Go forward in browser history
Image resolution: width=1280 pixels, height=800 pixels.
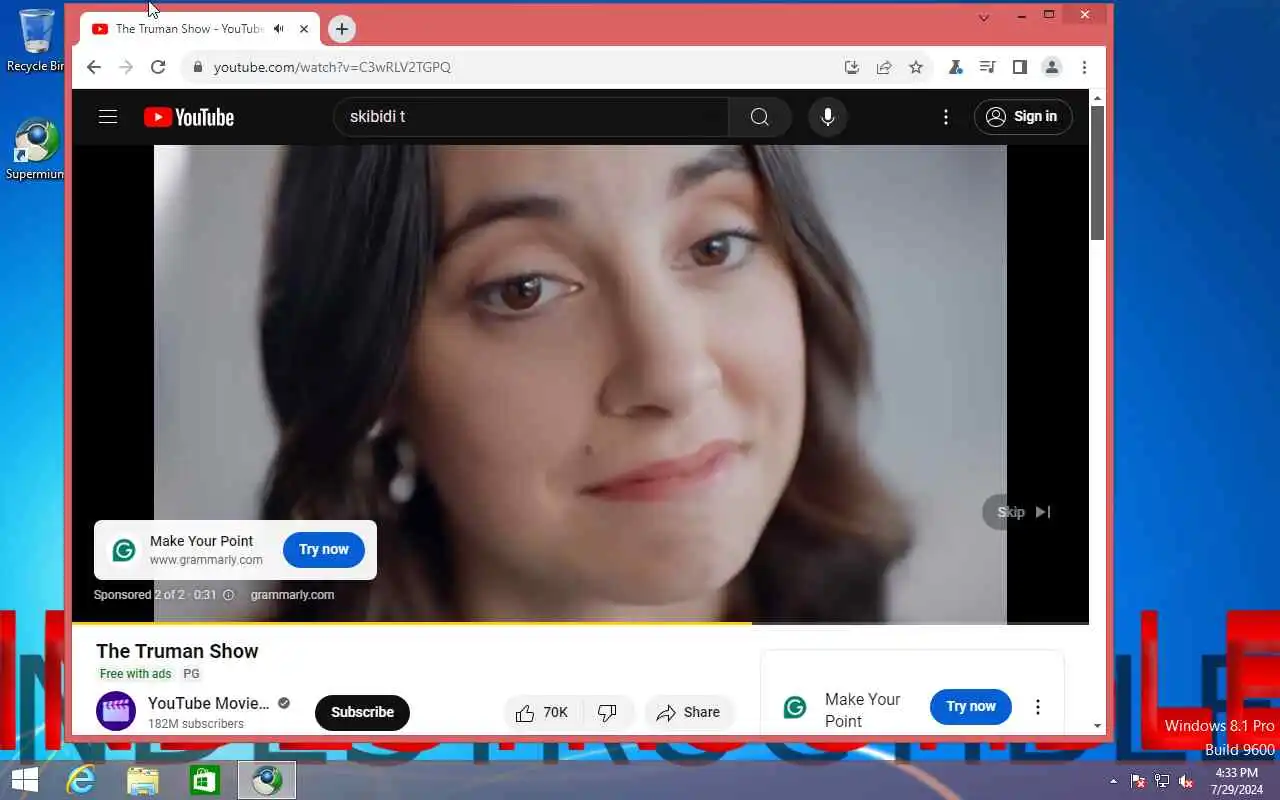pos(126,67)
